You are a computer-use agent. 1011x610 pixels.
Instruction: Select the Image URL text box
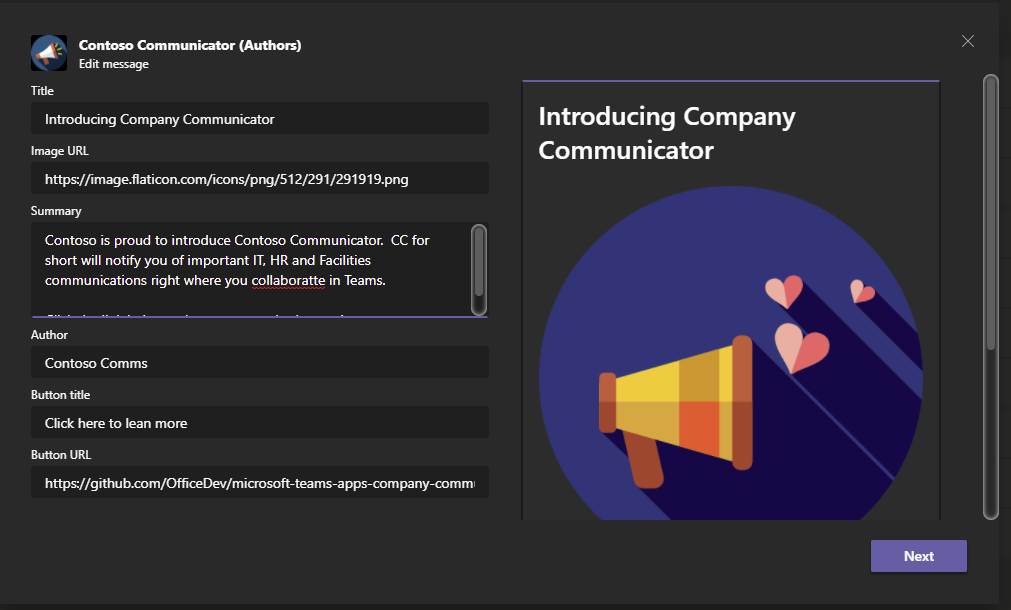click(x=260, y=178)
